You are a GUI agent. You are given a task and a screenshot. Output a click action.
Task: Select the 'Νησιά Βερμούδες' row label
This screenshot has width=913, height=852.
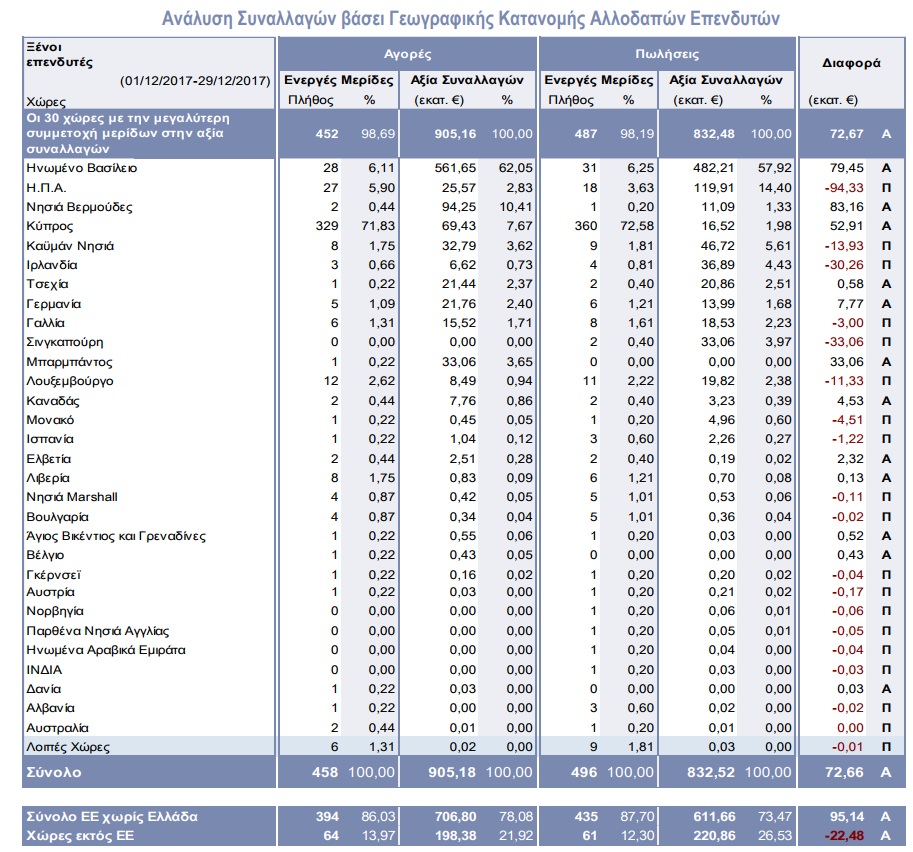pos(79,207)
